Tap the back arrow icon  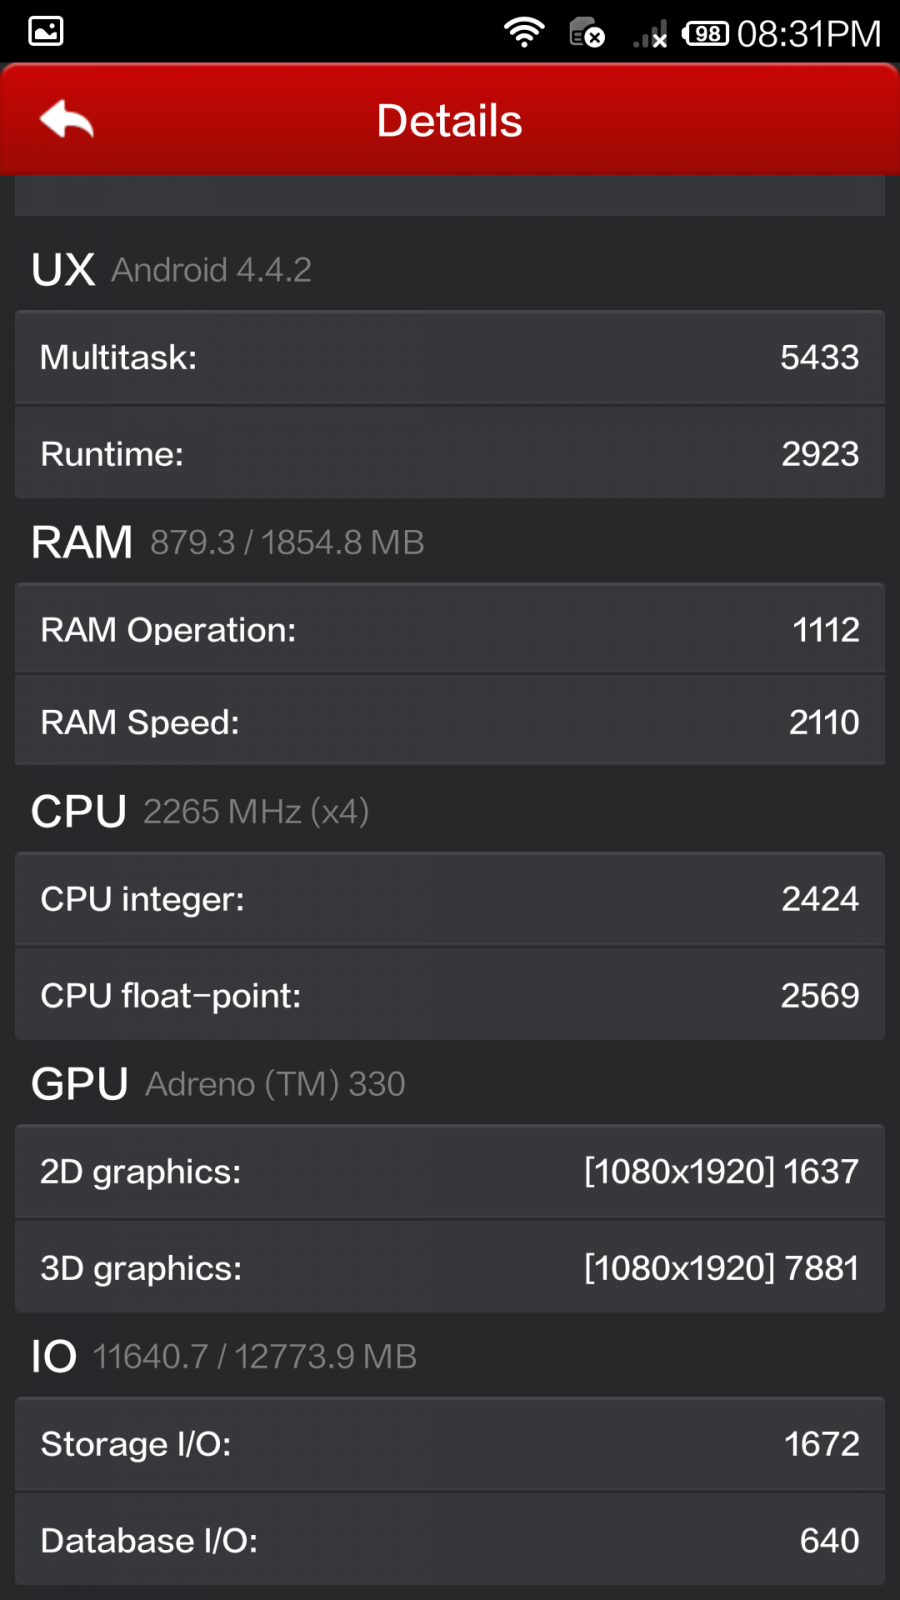67,121
